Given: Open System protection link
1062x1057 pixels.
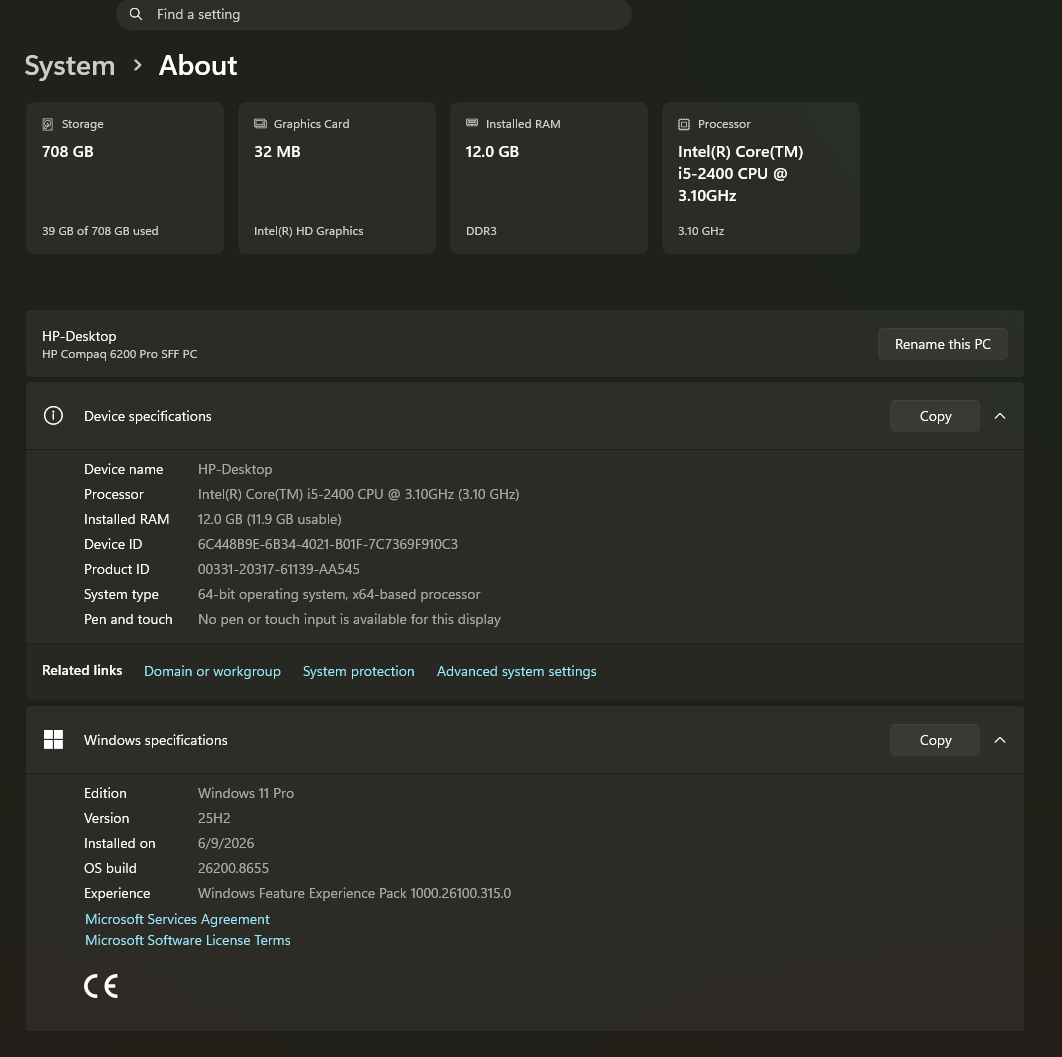Looking at the screenshot, I should pyautogui.click(x=358, y=671).
